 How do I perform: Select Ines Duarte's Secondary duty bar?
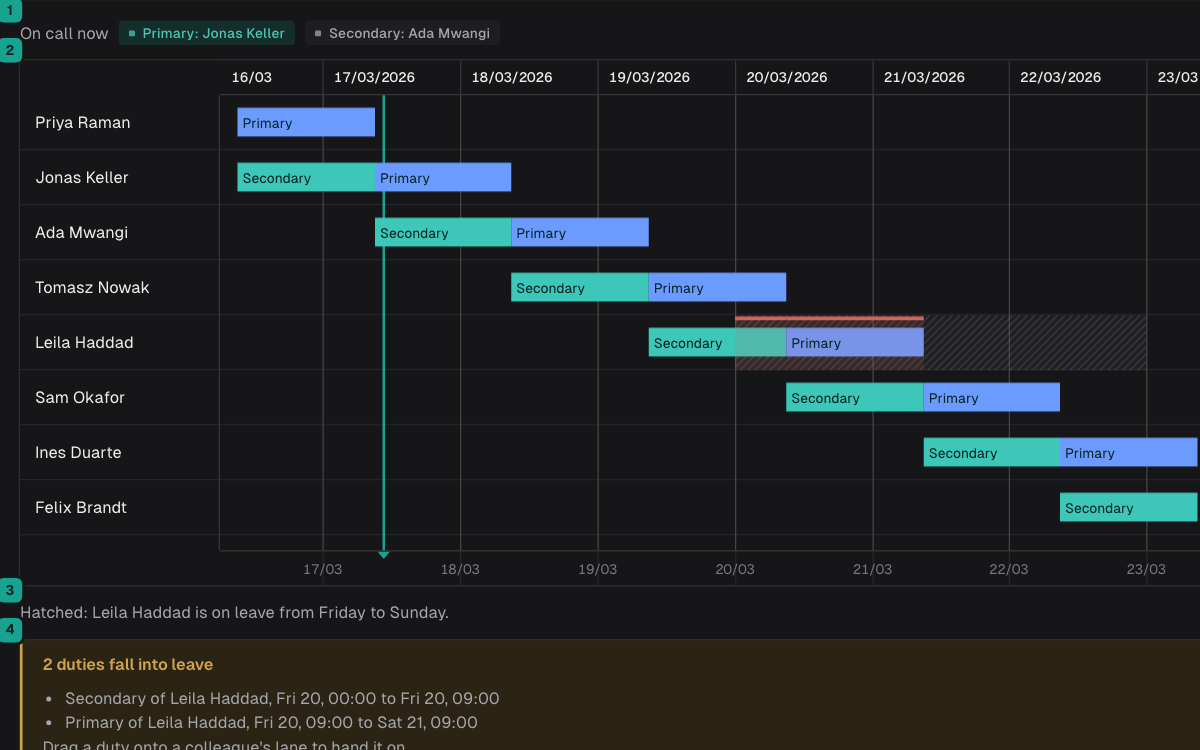[992, 452]
